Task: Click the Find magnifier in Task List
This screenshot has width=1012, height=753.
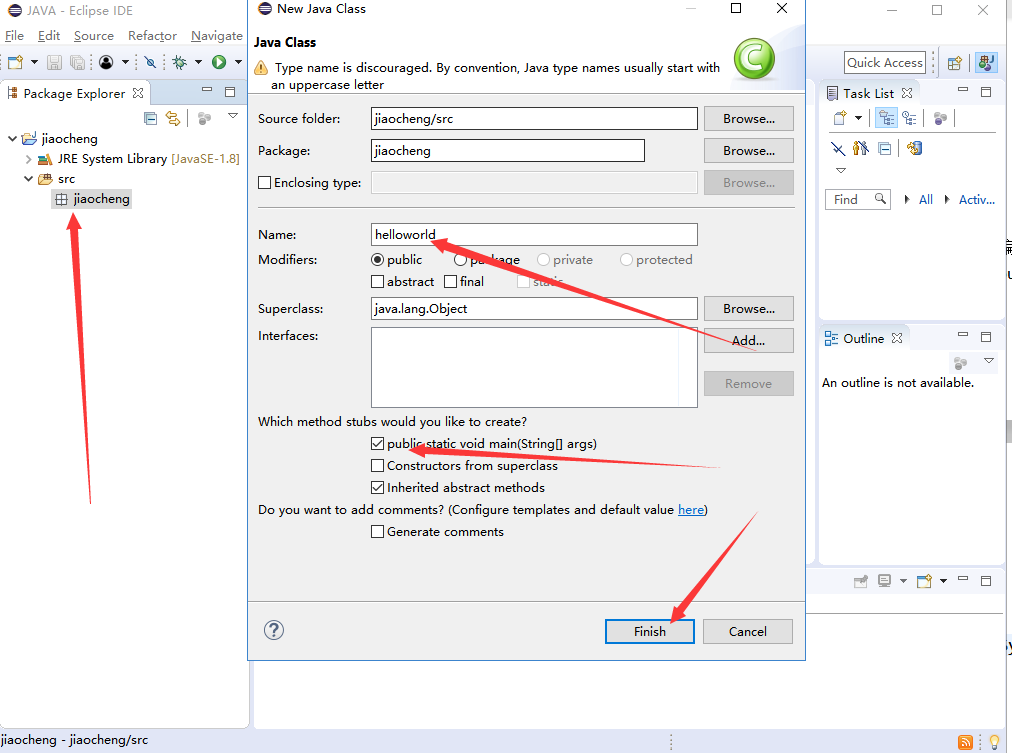Action: (x=880, y=199)
